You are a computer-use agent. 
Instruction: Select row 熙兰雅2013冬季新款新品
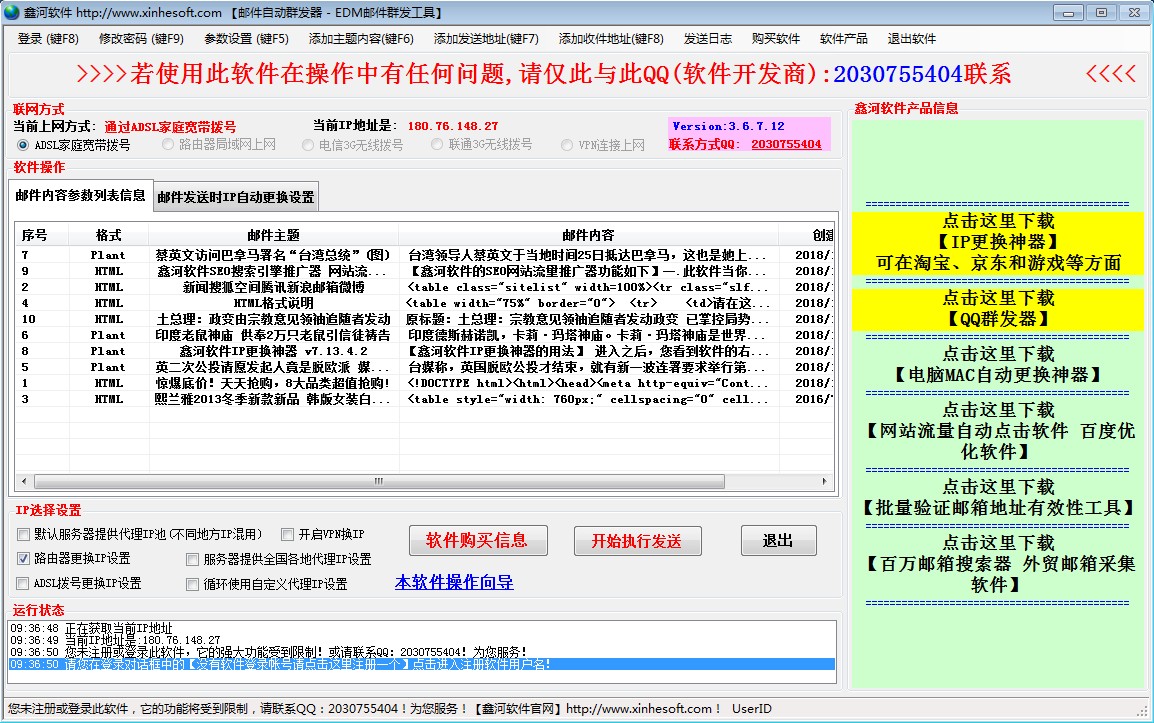click(x=424, y=399)
